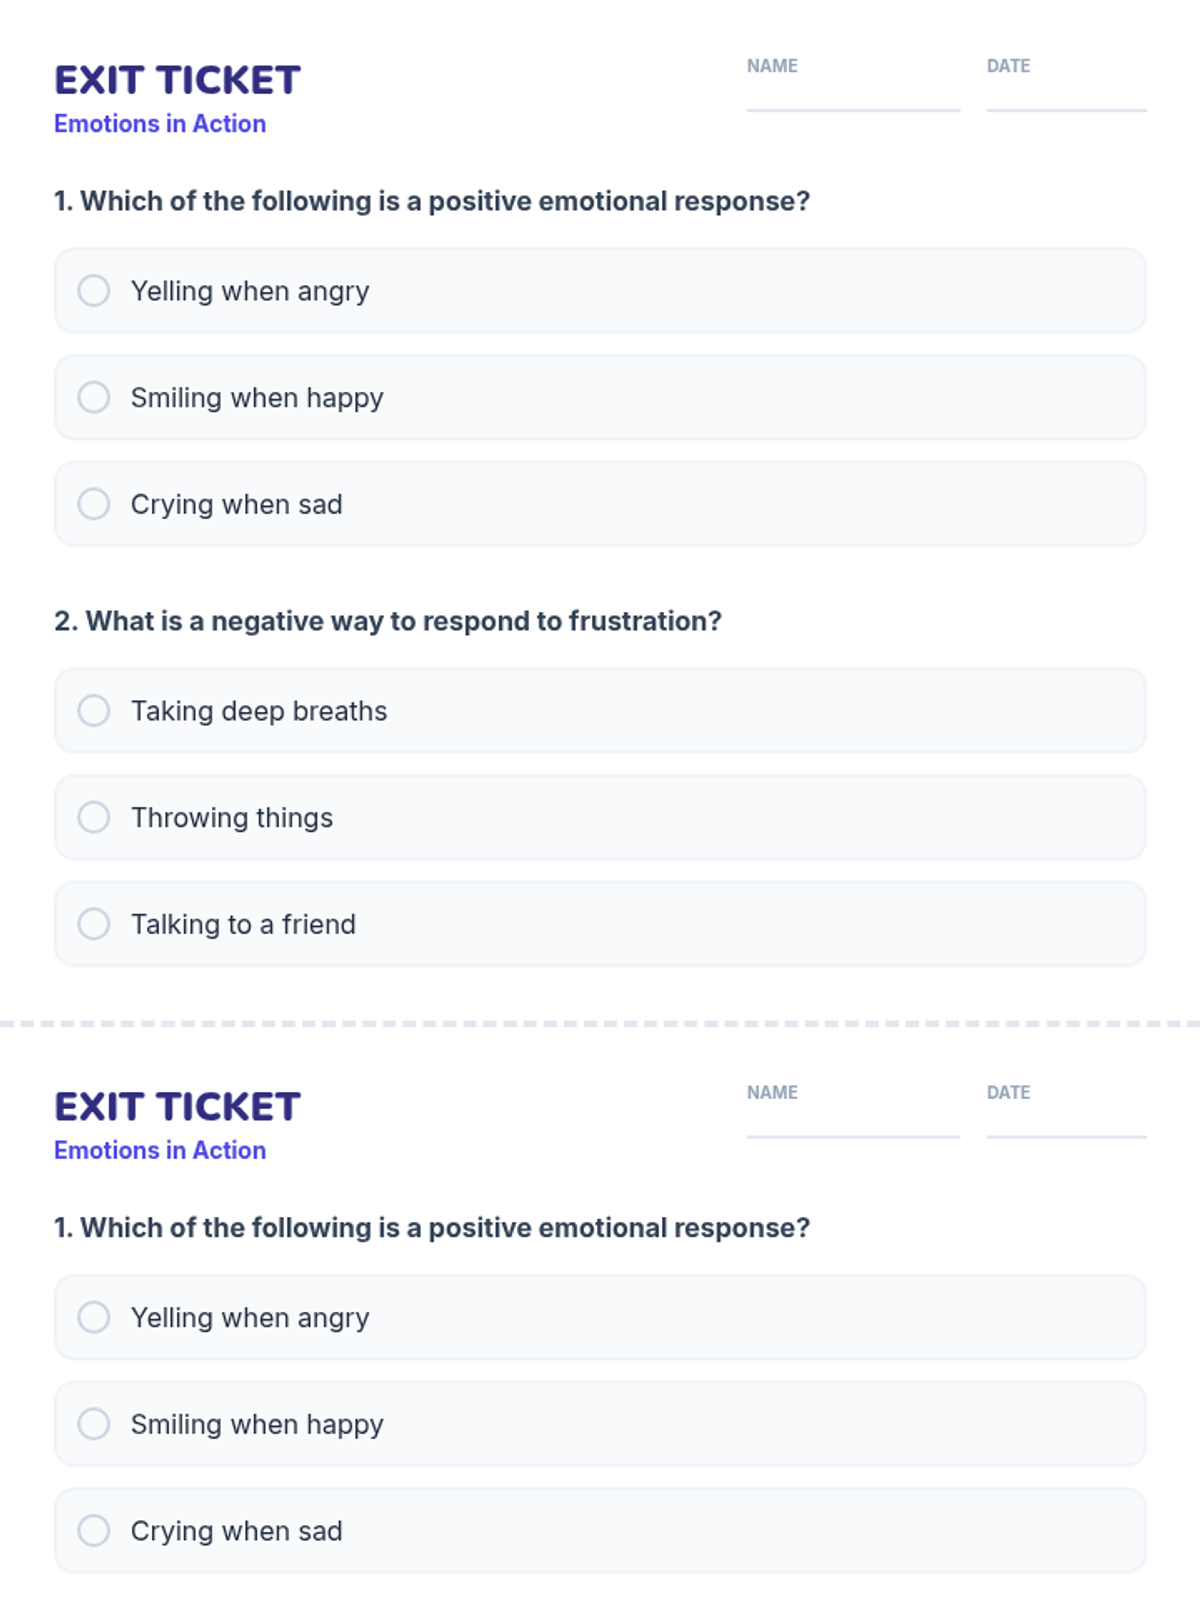Screen dimensions: 1200x1600
Task: Pick 'Crying when sad' in the bottom ticket
Action: pos(94,1531)
